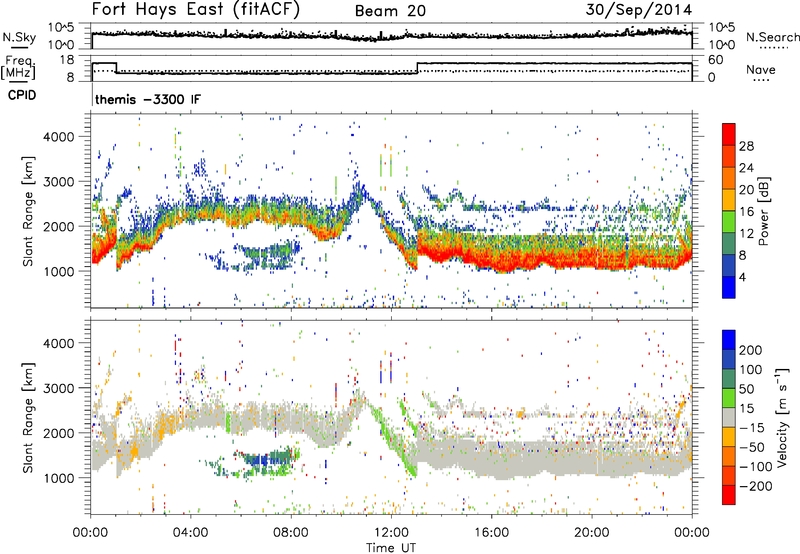The height and width of the screenshot is (554, 800).
Task: Click the '-200' value on Velocity colorbar
Action: (756, 486)
